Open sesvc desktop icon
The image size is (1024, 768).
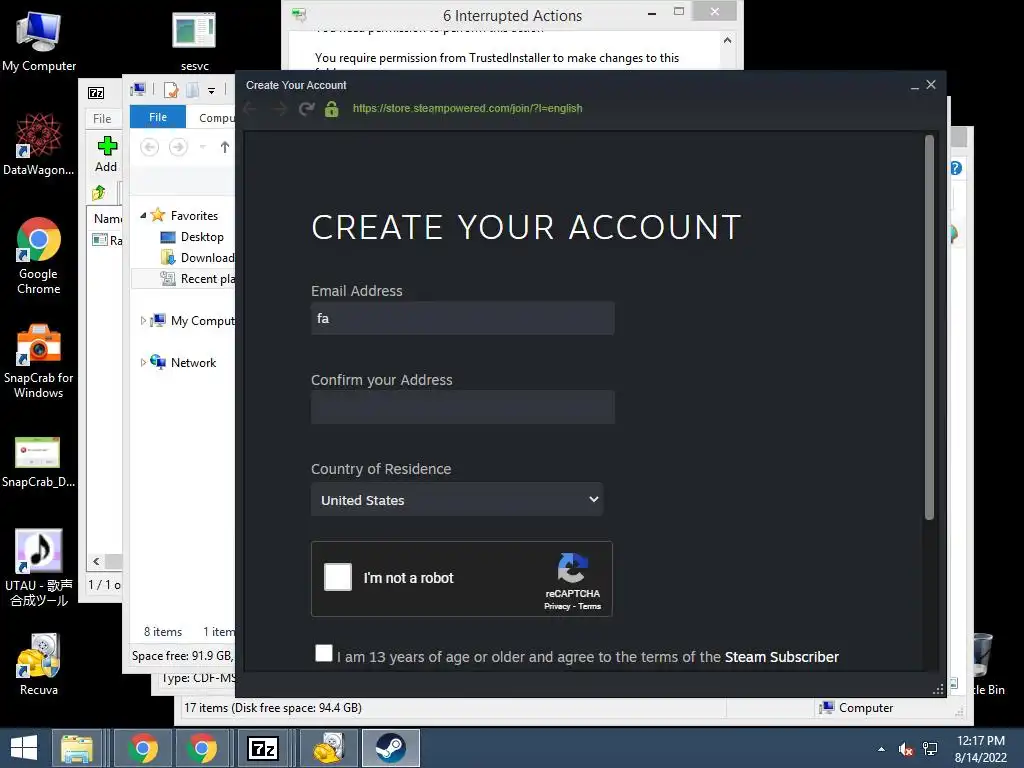coord(195,42)
